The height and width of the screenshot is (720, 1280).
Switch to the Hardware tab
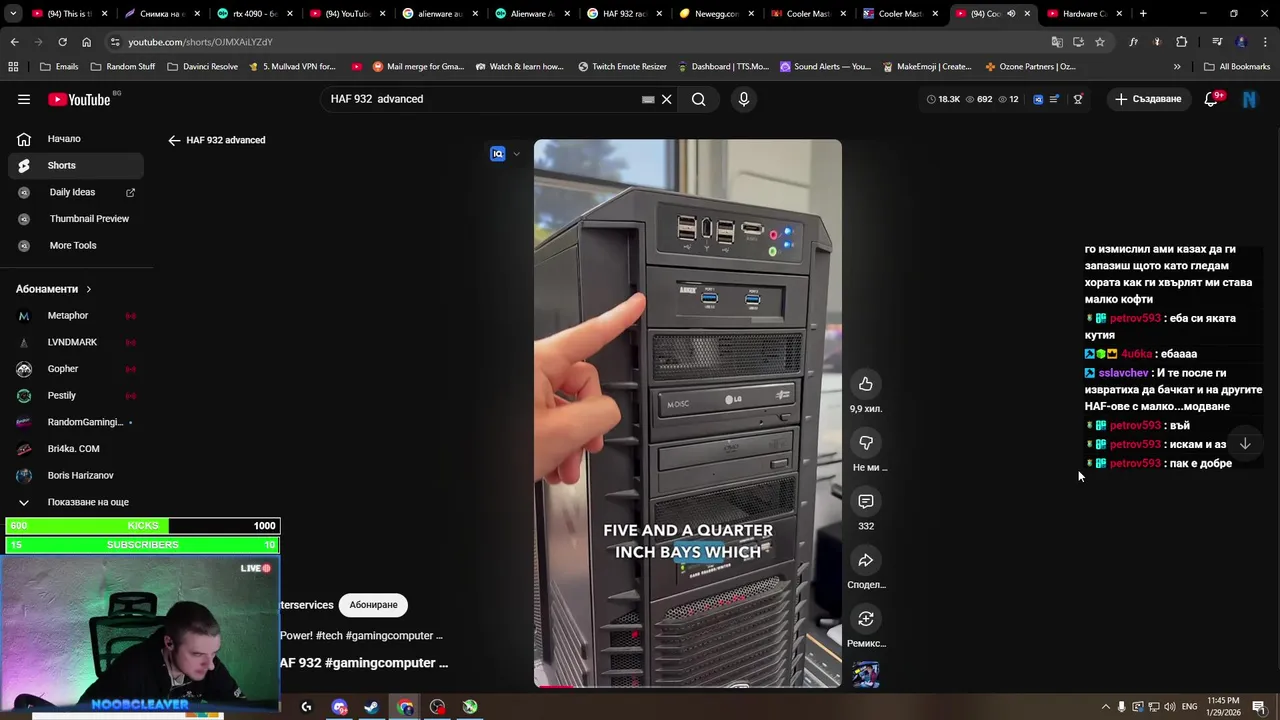click(x=1084, y=14)
